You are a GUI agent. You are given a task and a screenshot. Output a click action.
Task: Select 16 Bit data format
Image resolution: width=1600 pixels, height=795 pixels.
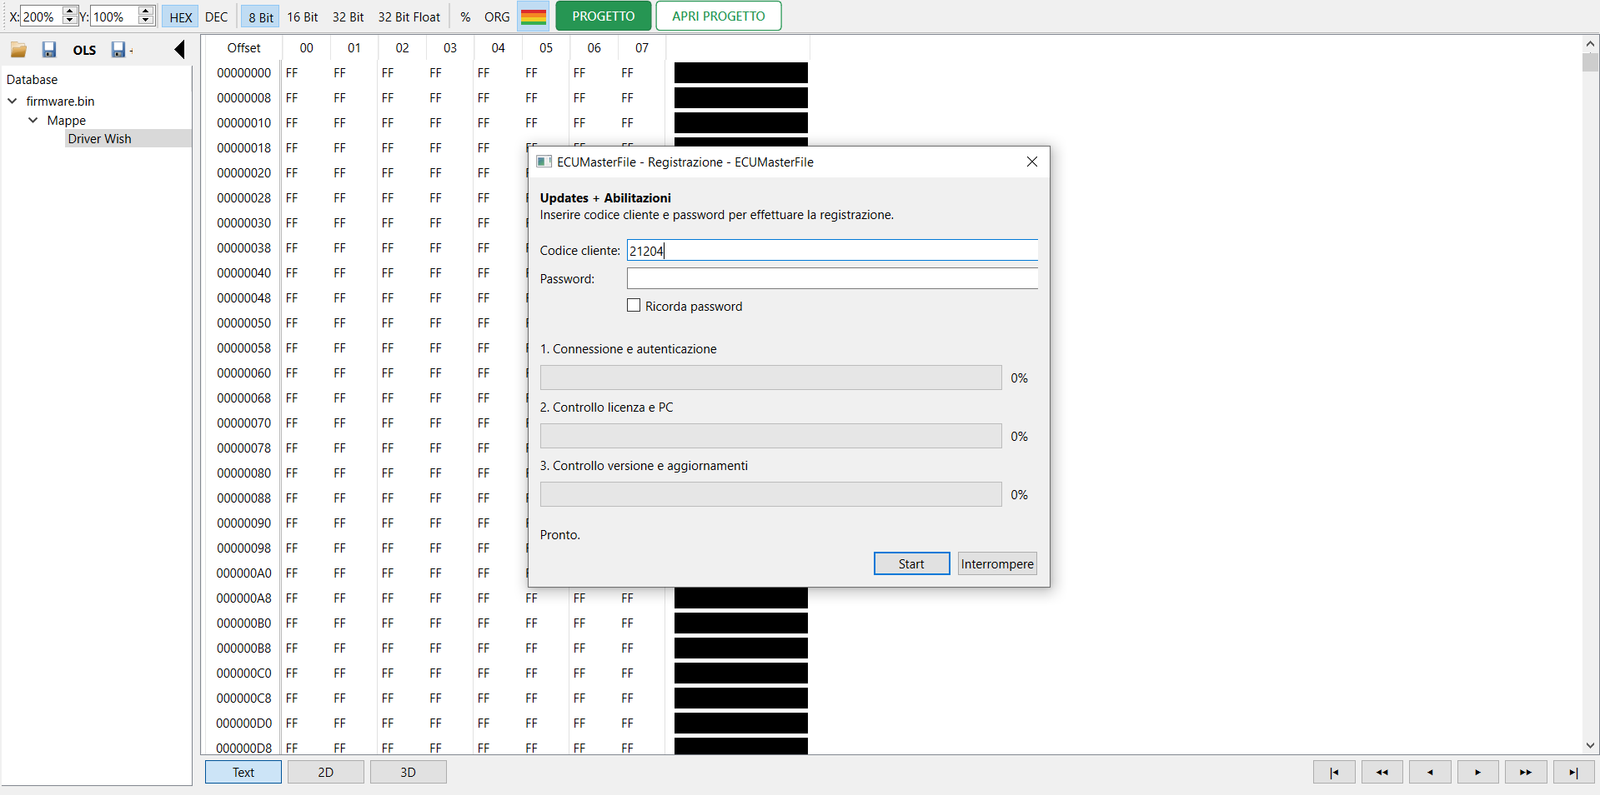[x=302, y=17]
